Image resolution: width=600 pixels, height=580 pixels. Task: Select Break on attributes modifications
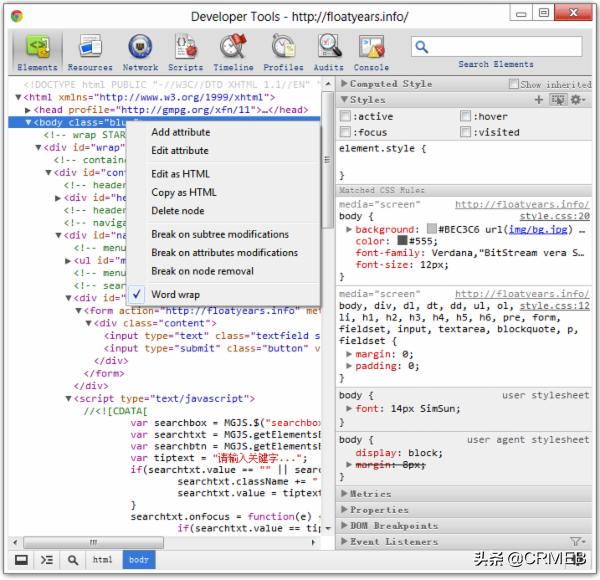(x=224, y=253)
